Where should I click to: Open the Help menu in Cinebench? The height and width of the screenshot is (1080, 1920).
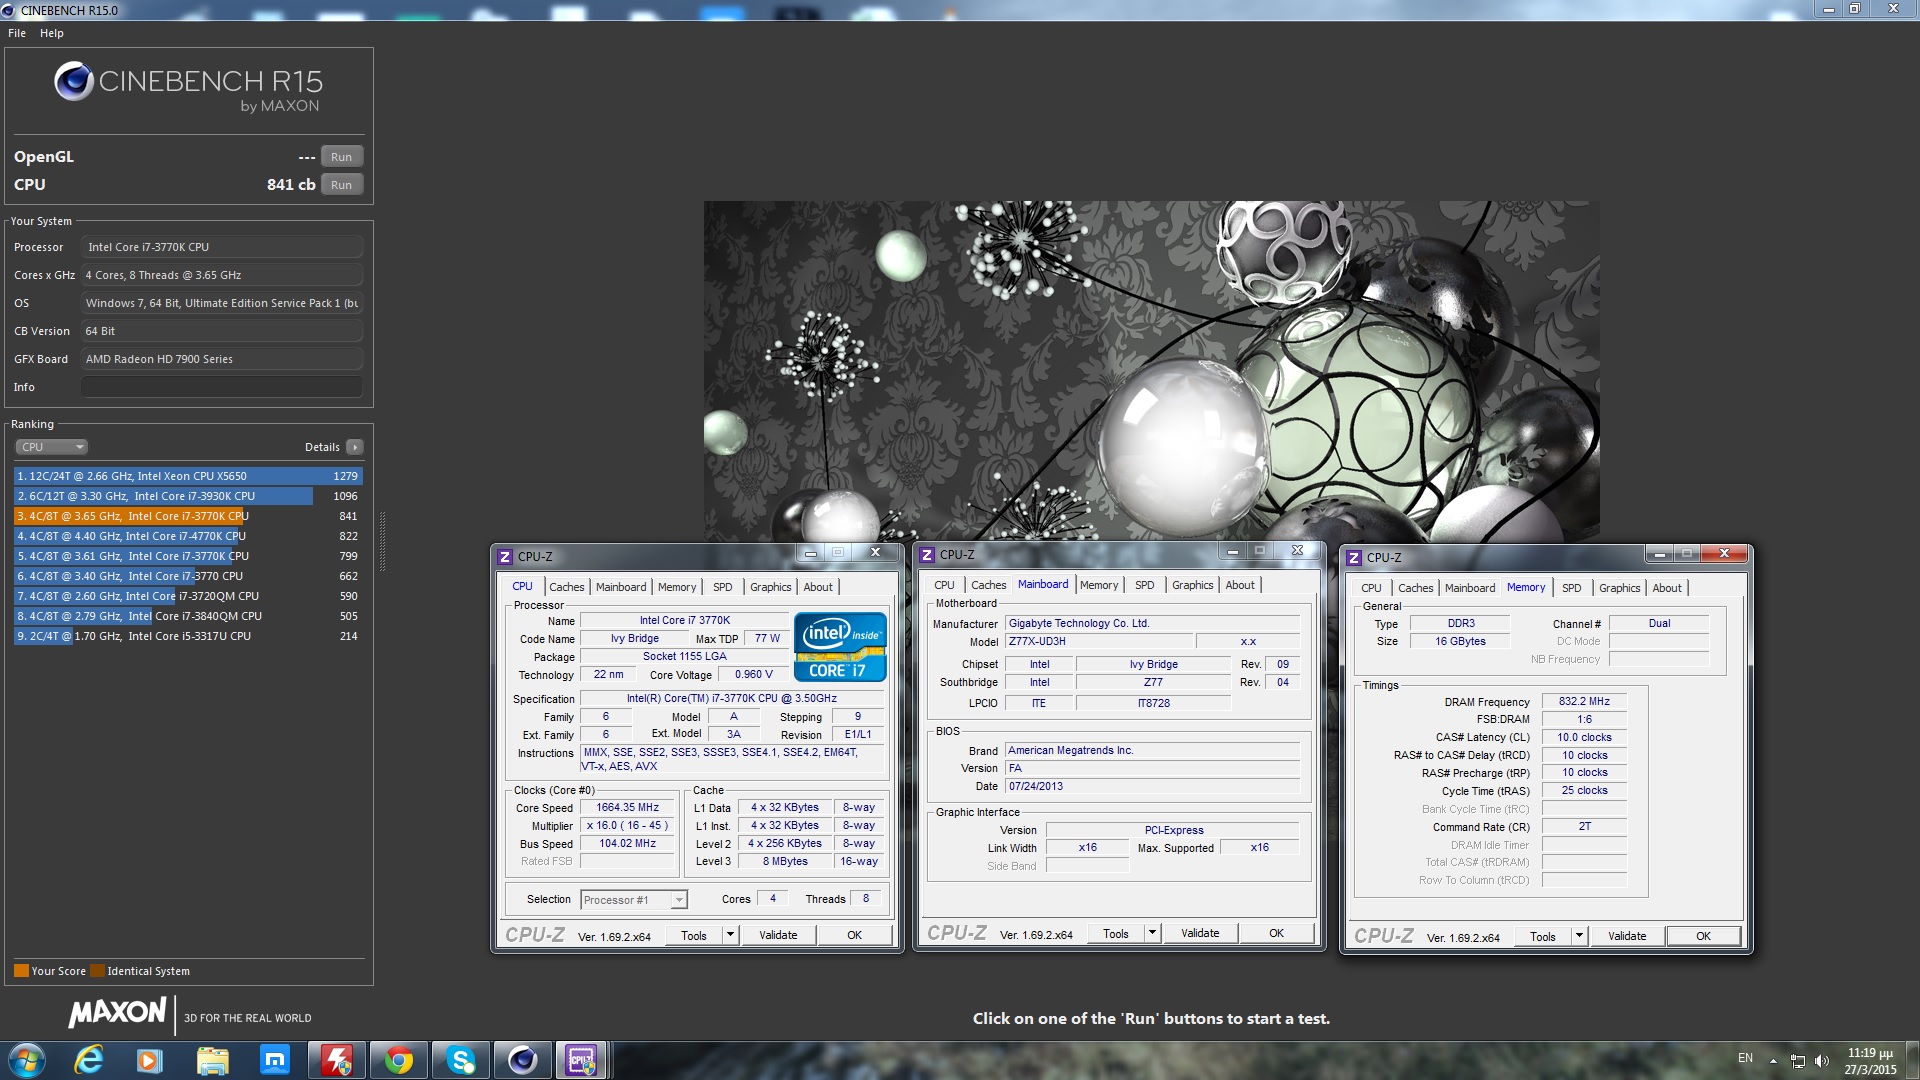(52, 33)
